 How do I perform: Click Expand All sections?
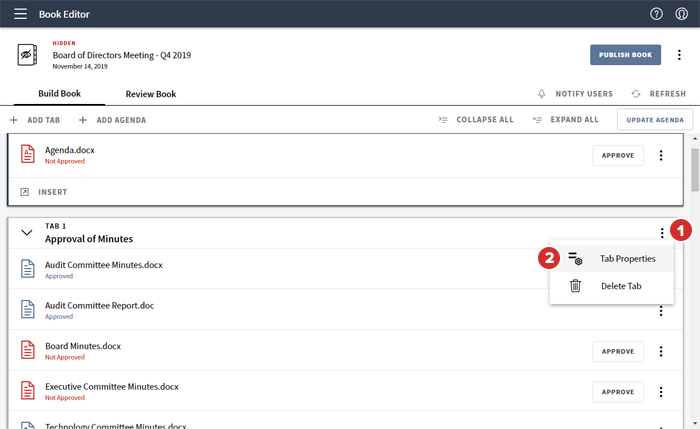565,120
